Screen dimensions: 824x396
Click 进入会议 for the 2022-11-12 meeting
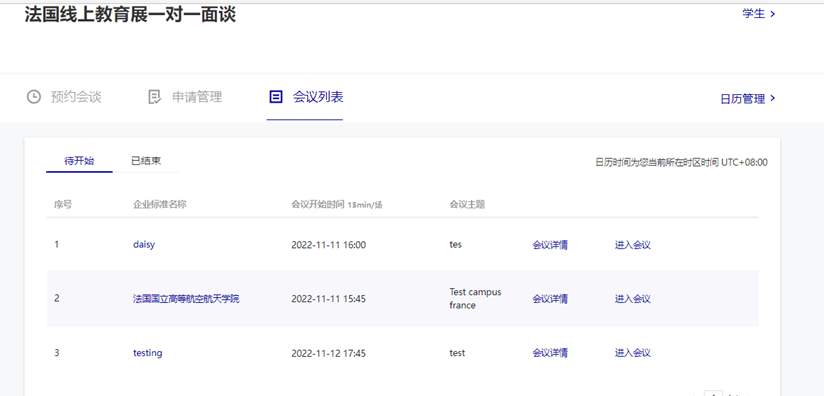(x=633, y=353)
